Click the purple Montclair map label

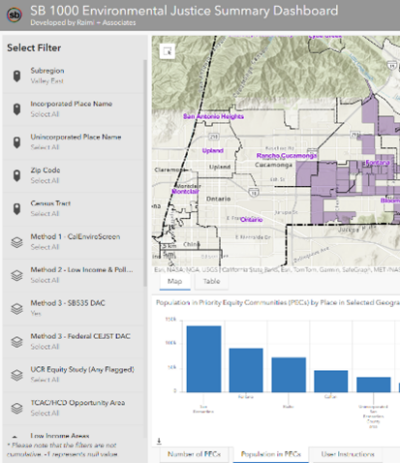pyautogui.click(x=185, y=191)
